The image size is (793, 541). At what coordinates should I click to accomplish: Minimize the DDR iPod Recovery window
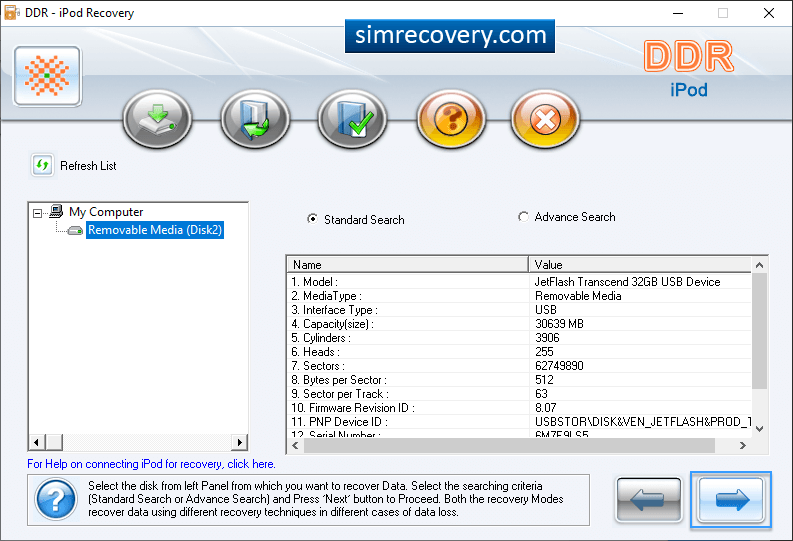click(678, 13)
